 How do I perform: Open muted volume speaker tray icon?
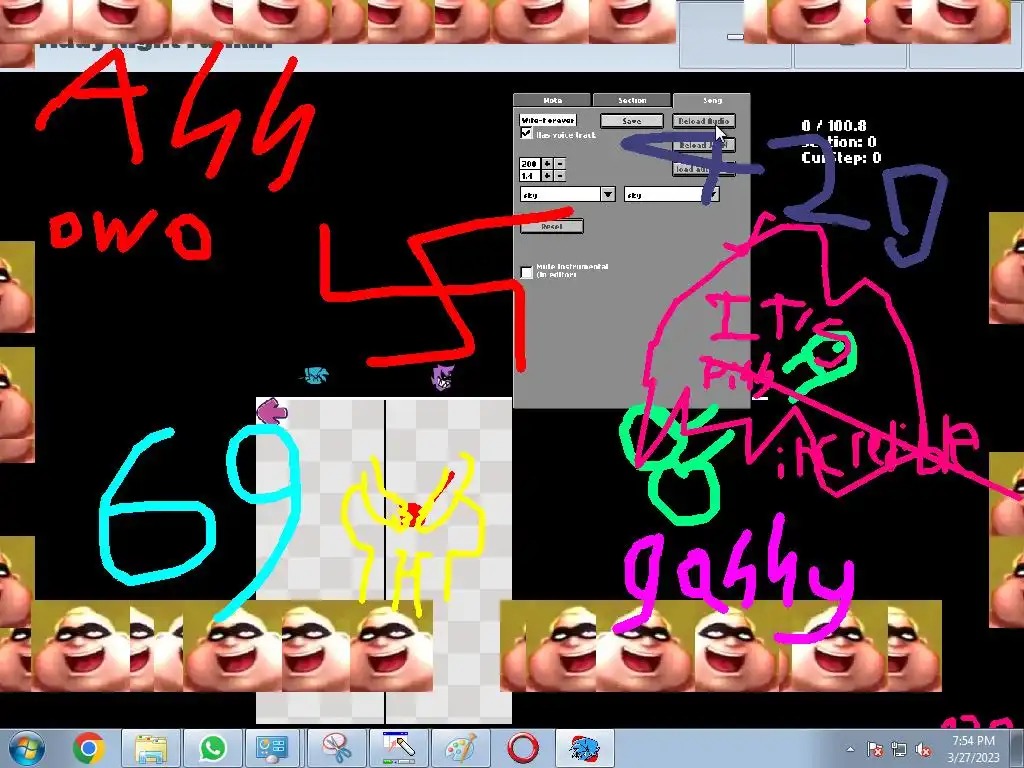coord(923,749)
